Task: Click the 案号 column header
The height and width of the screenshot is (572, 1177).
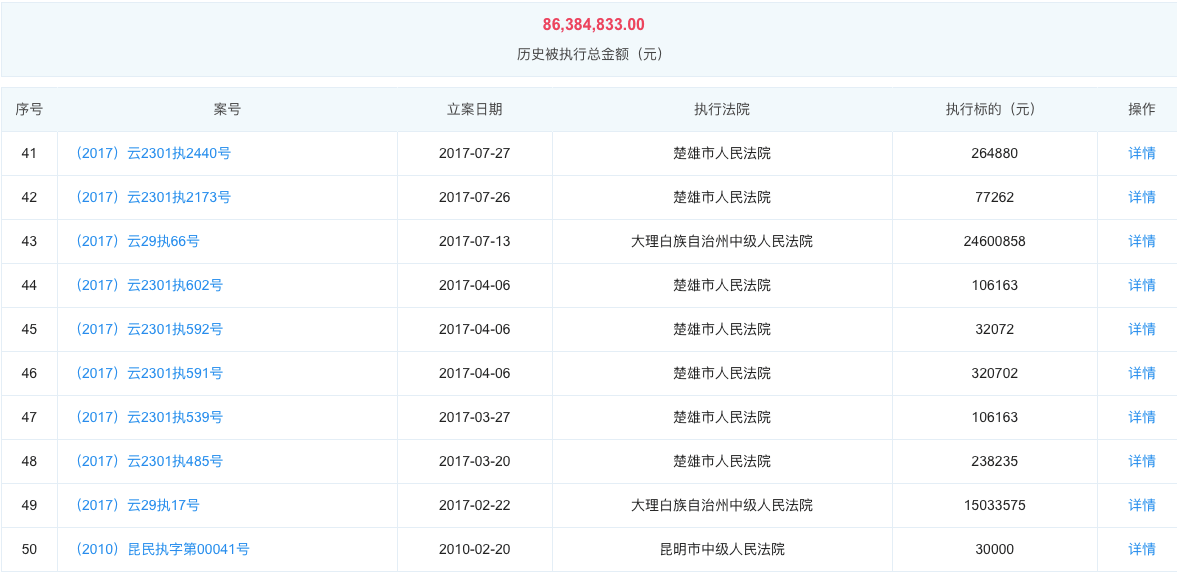Action: tap(227, 109)
